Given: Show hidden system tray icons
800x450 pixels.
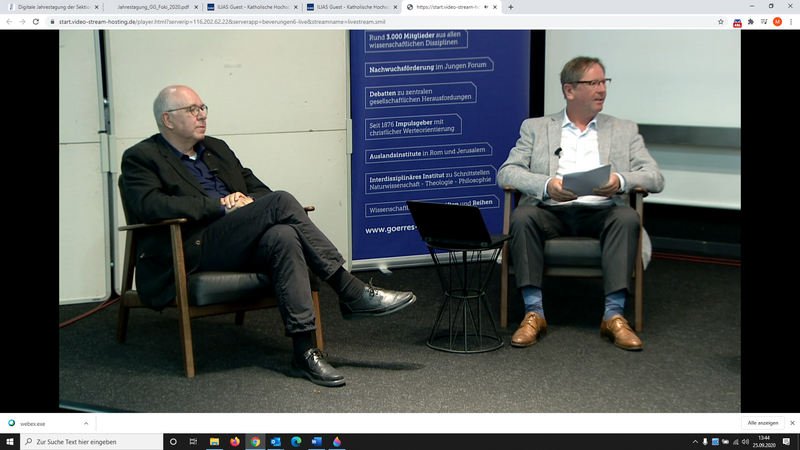Looking at the screenshot, I should pos(696,441).
